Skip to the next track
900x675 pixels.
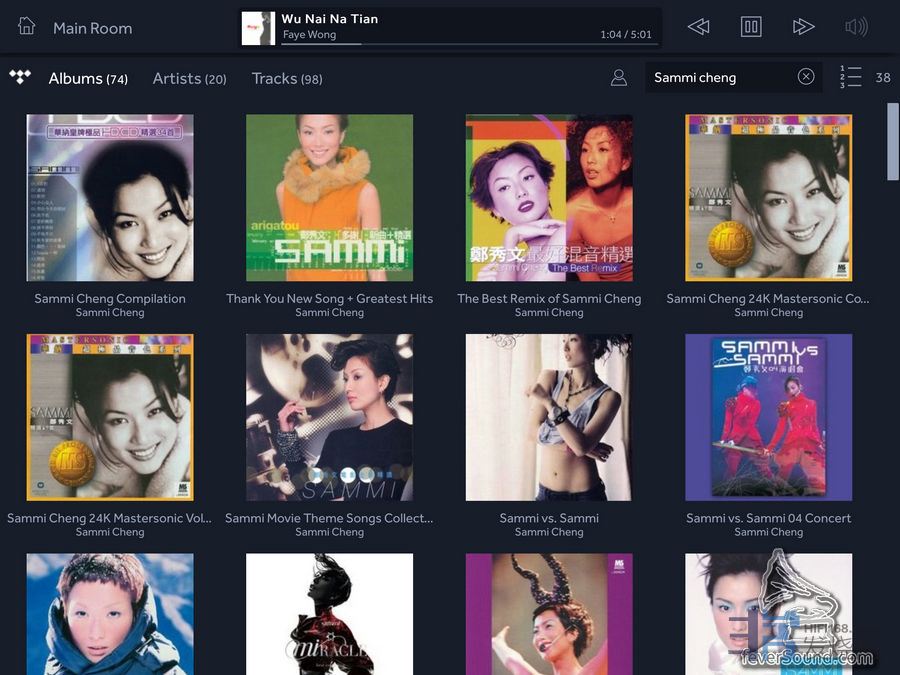[803, 27]
